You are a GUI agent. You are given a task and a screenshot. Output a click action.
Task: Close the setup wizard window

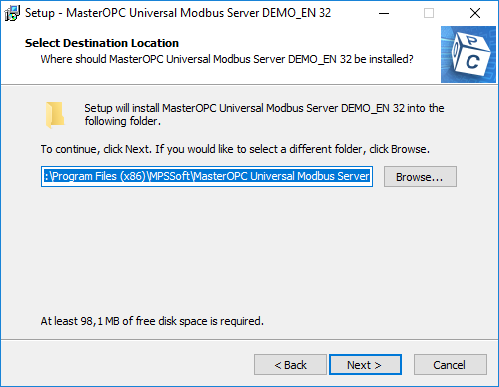pyautogui.click(x=475, y=13)
